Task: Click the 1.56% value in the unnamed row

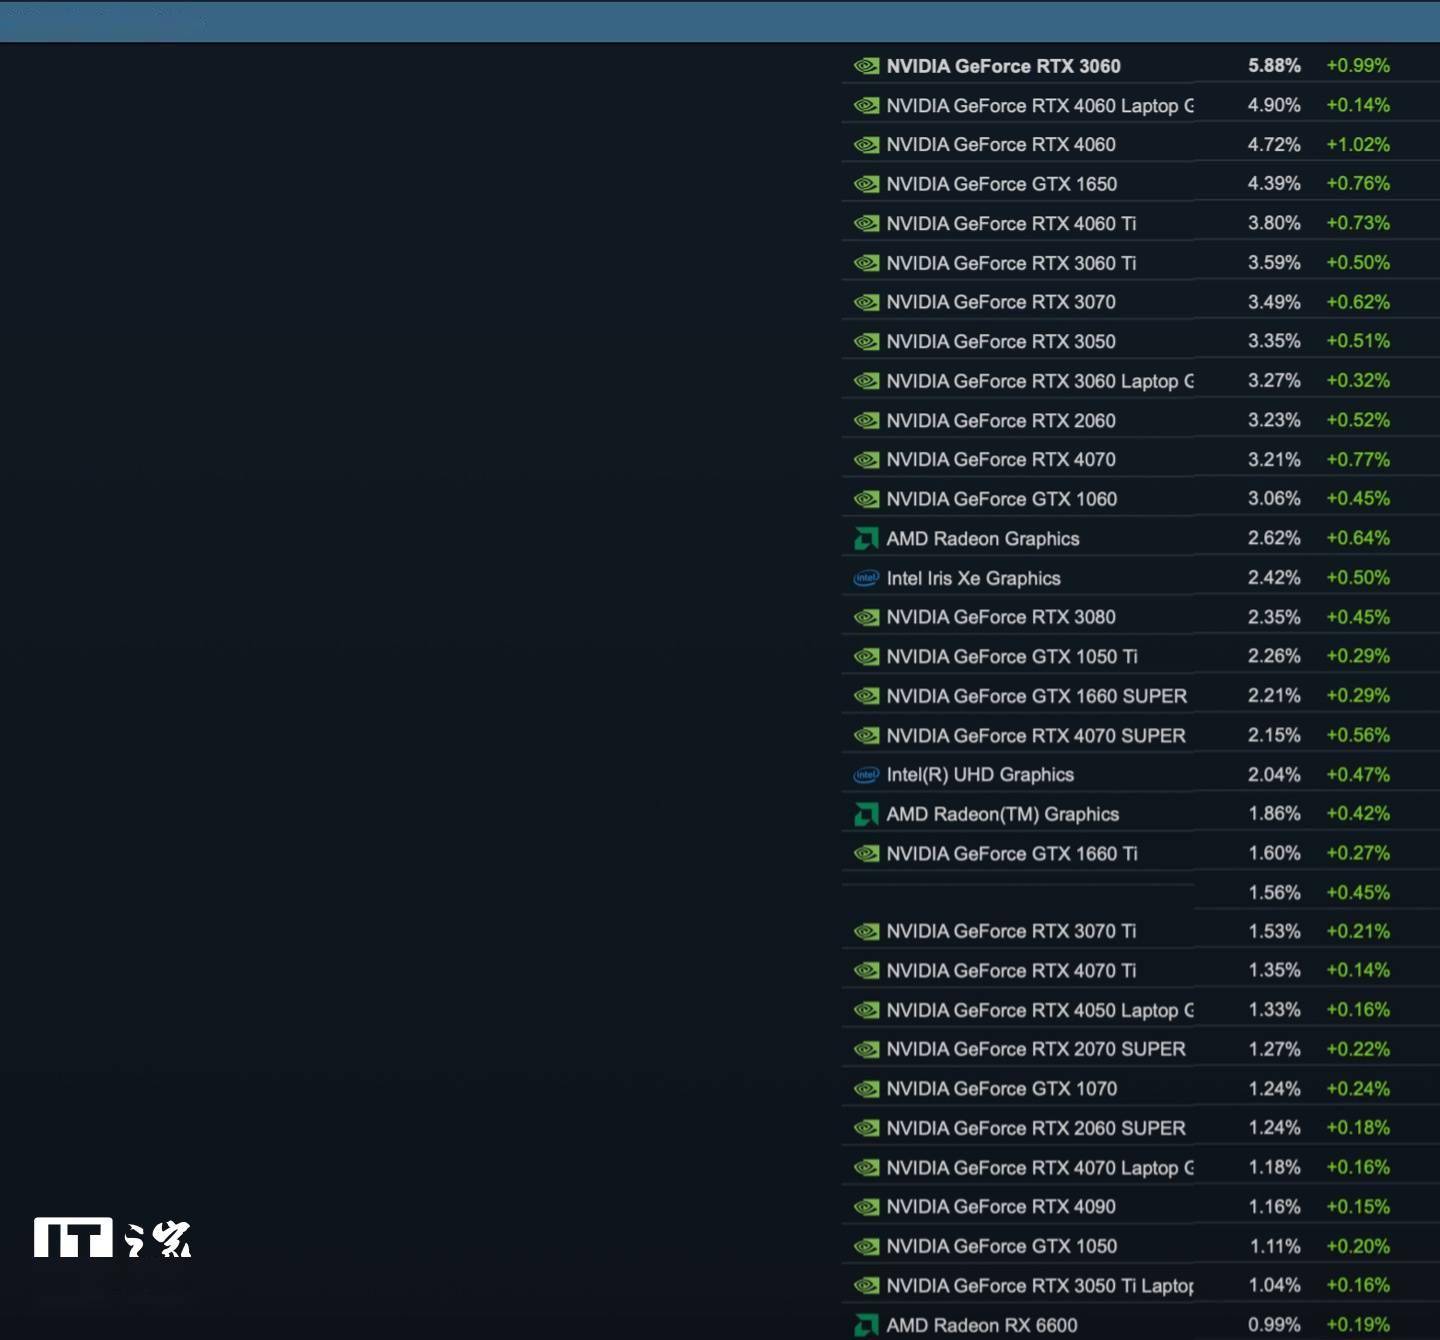Action: (x=1274, y=892)
